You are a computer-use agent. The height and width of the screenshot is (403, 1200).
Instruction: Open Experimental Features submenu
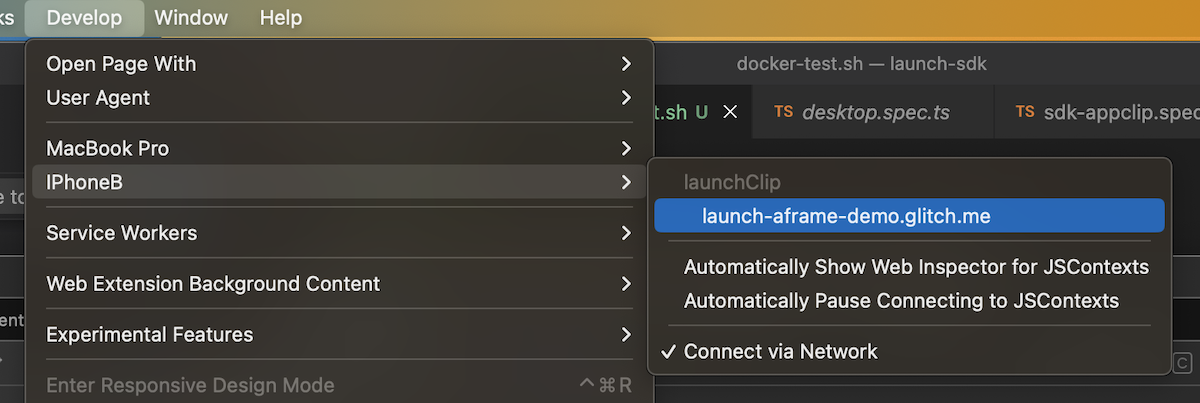[340, 334]
